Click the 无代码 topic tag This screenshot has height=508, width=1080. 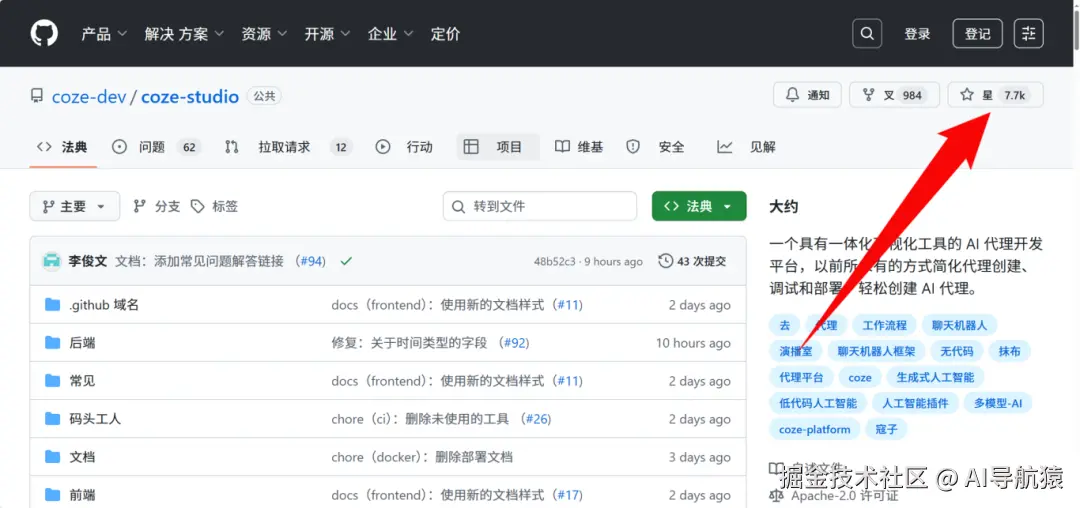pos(957,351)
